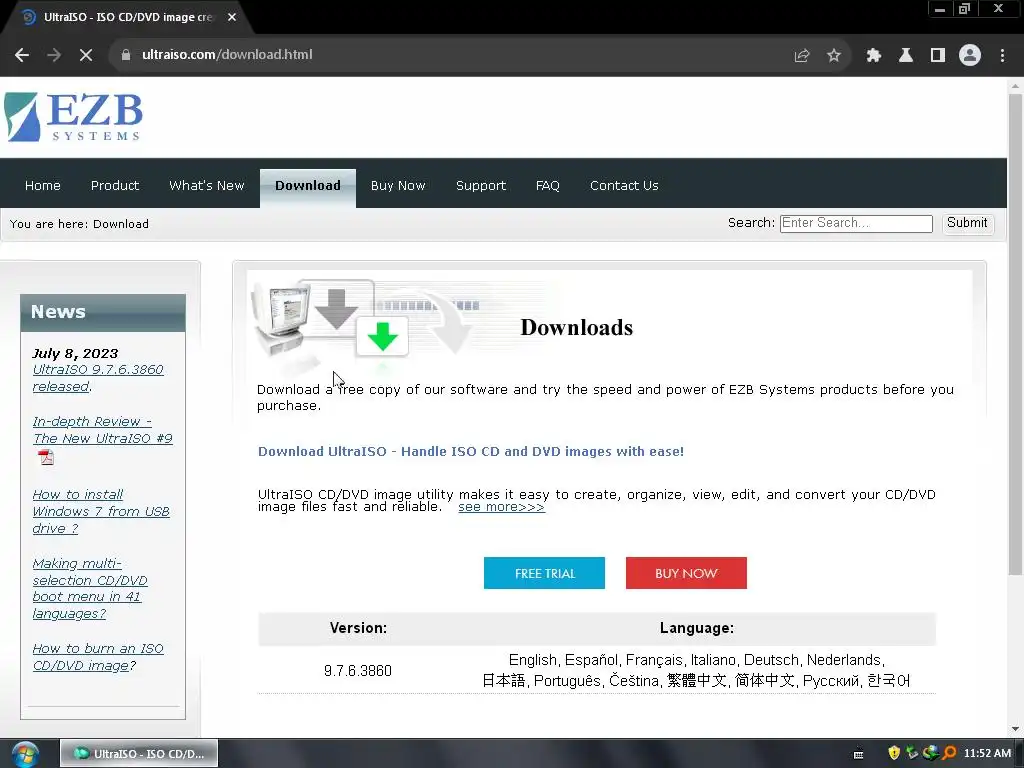Open the FAQ menu item

pos(547,185)
